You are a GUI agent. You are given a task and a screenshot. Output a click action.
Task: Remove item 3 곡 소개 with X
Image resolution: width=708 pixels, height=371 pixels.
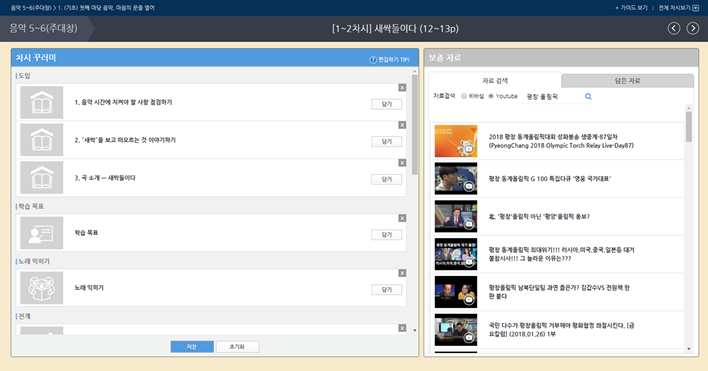point(402,163)
